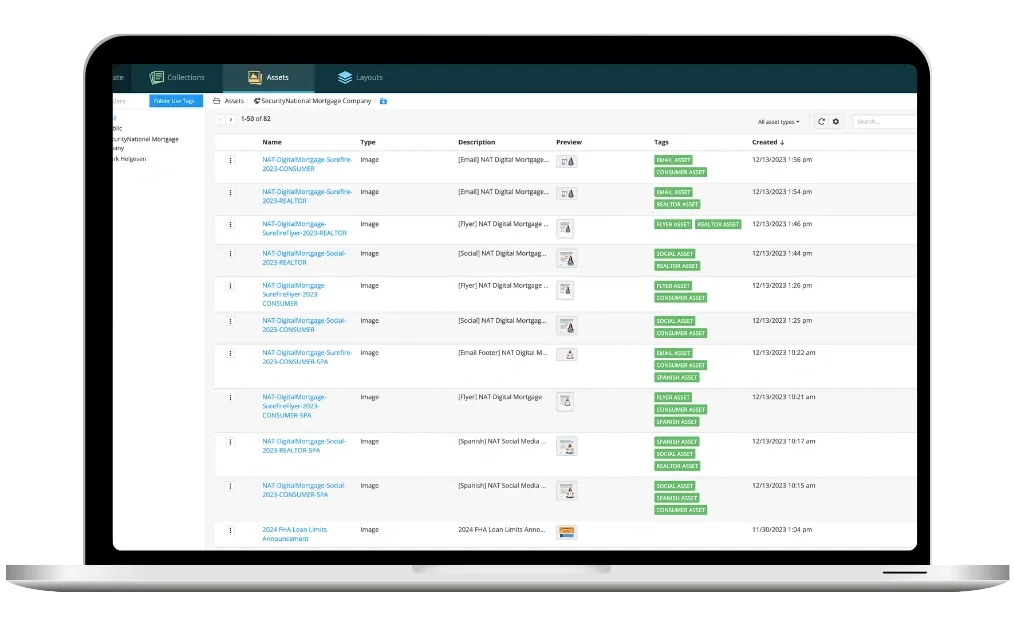The height and width of the screenshot is (631, 1014).
Task: Switch to the Assets tab
Action: [x=268, y=77]
